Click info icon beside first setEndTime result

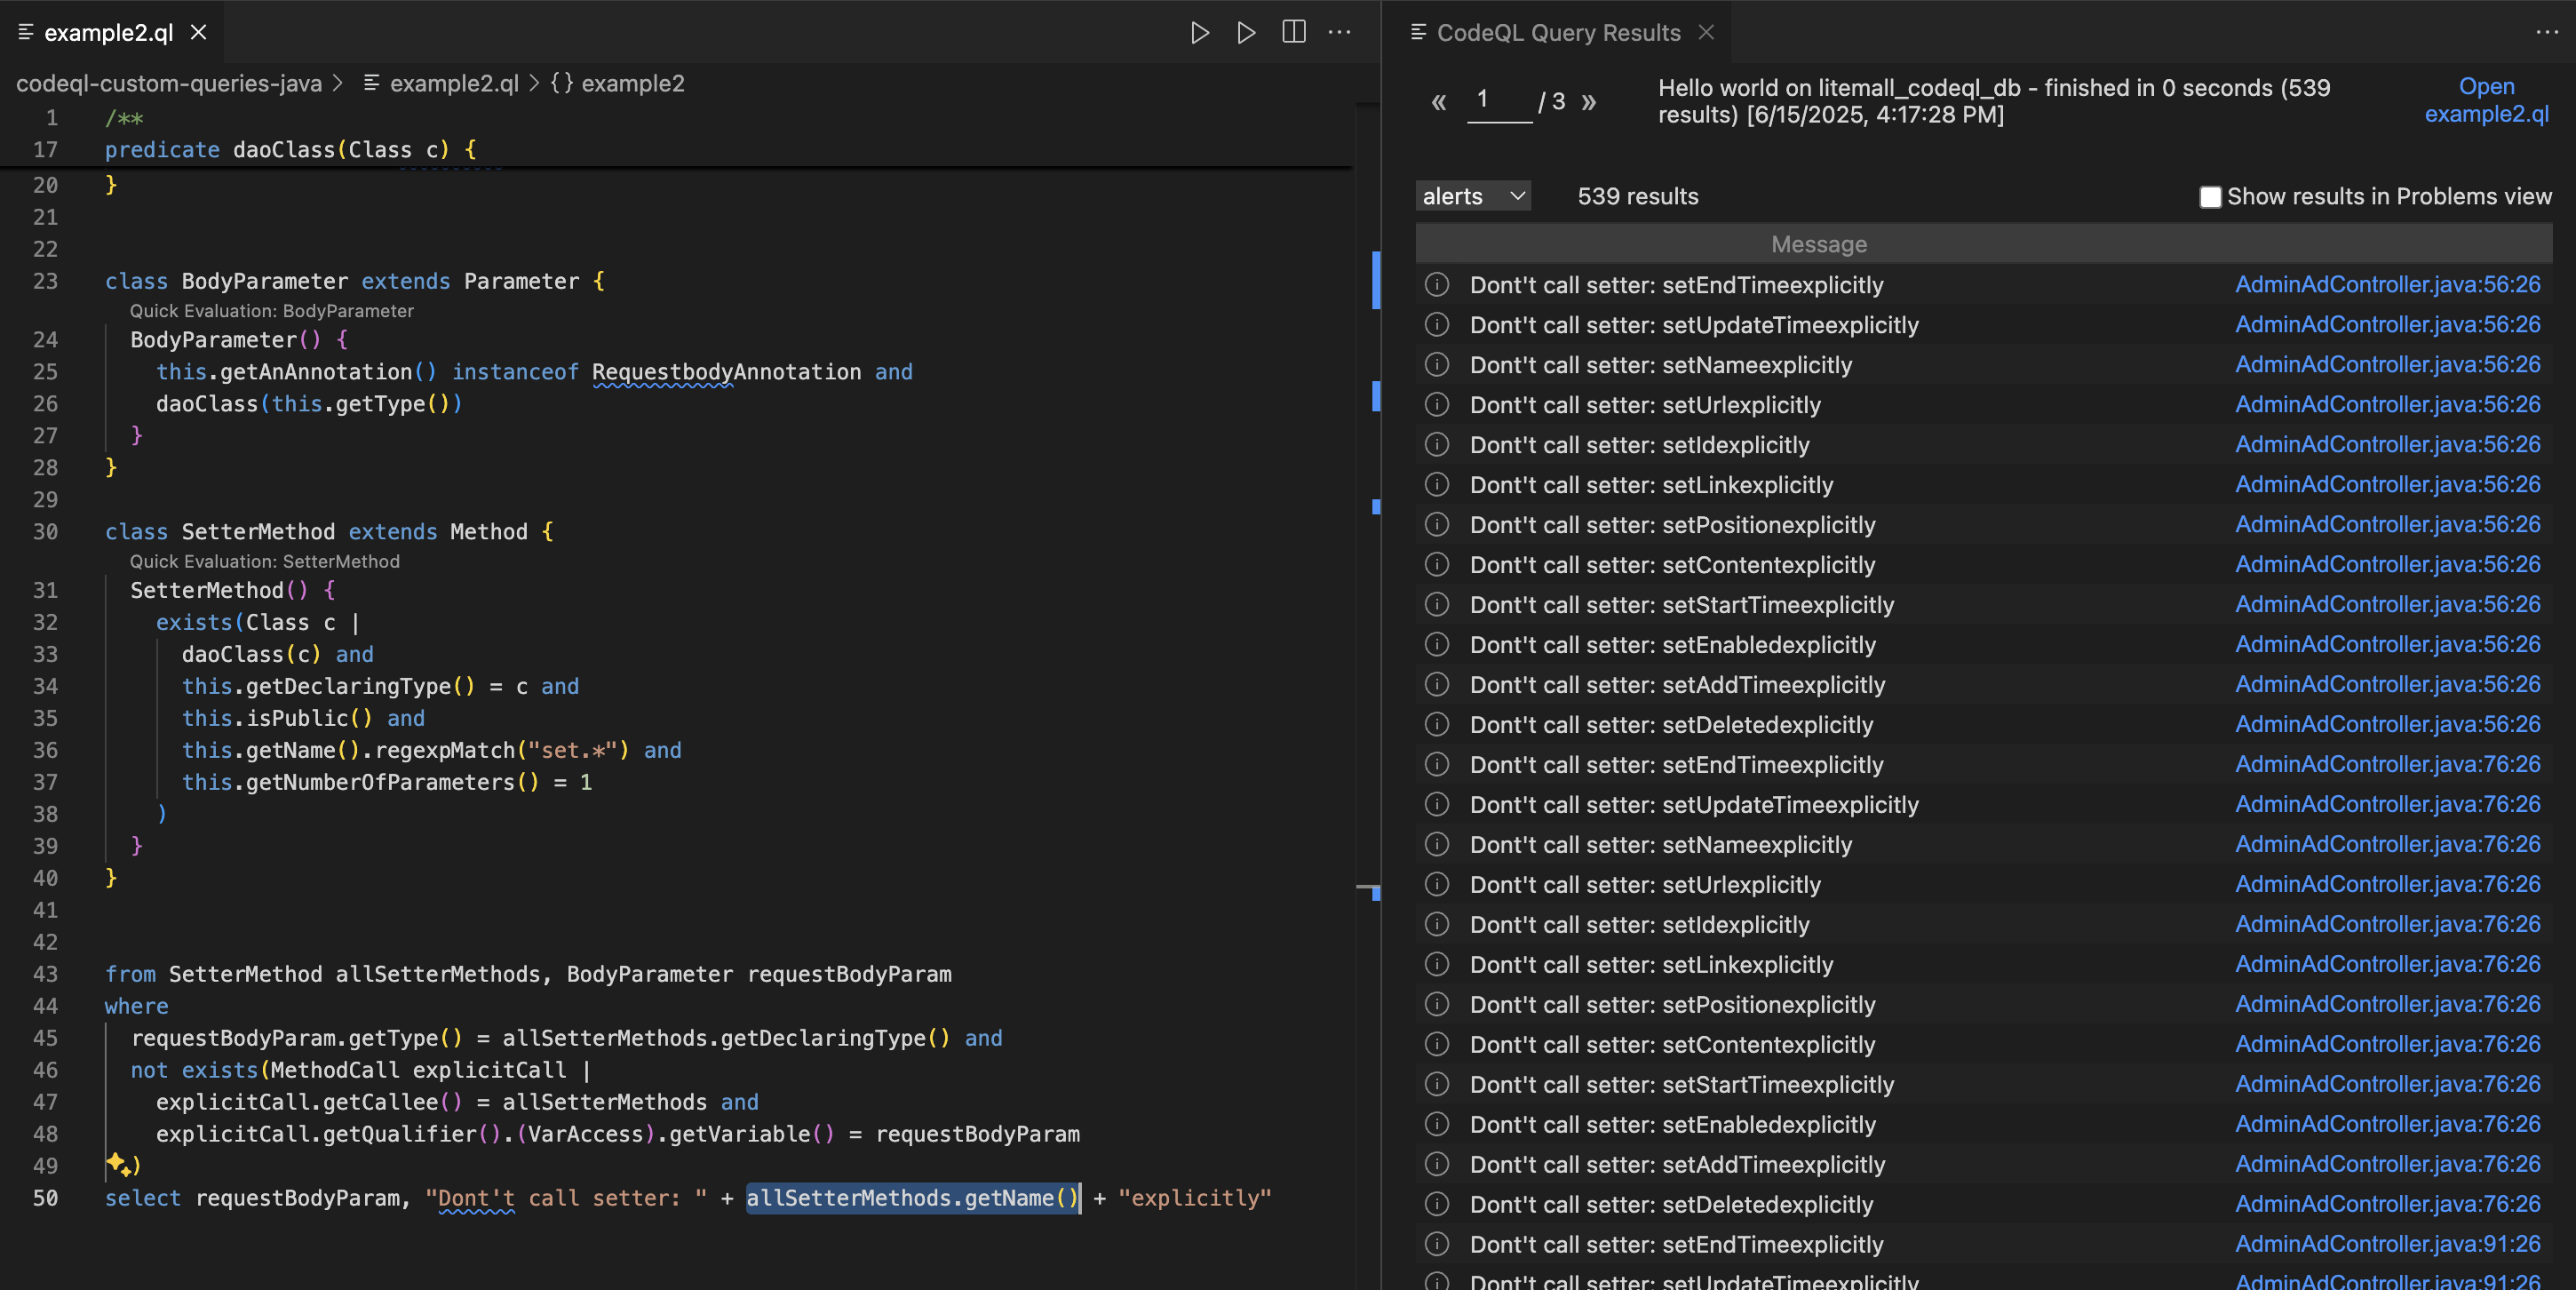coord(1436,285)
